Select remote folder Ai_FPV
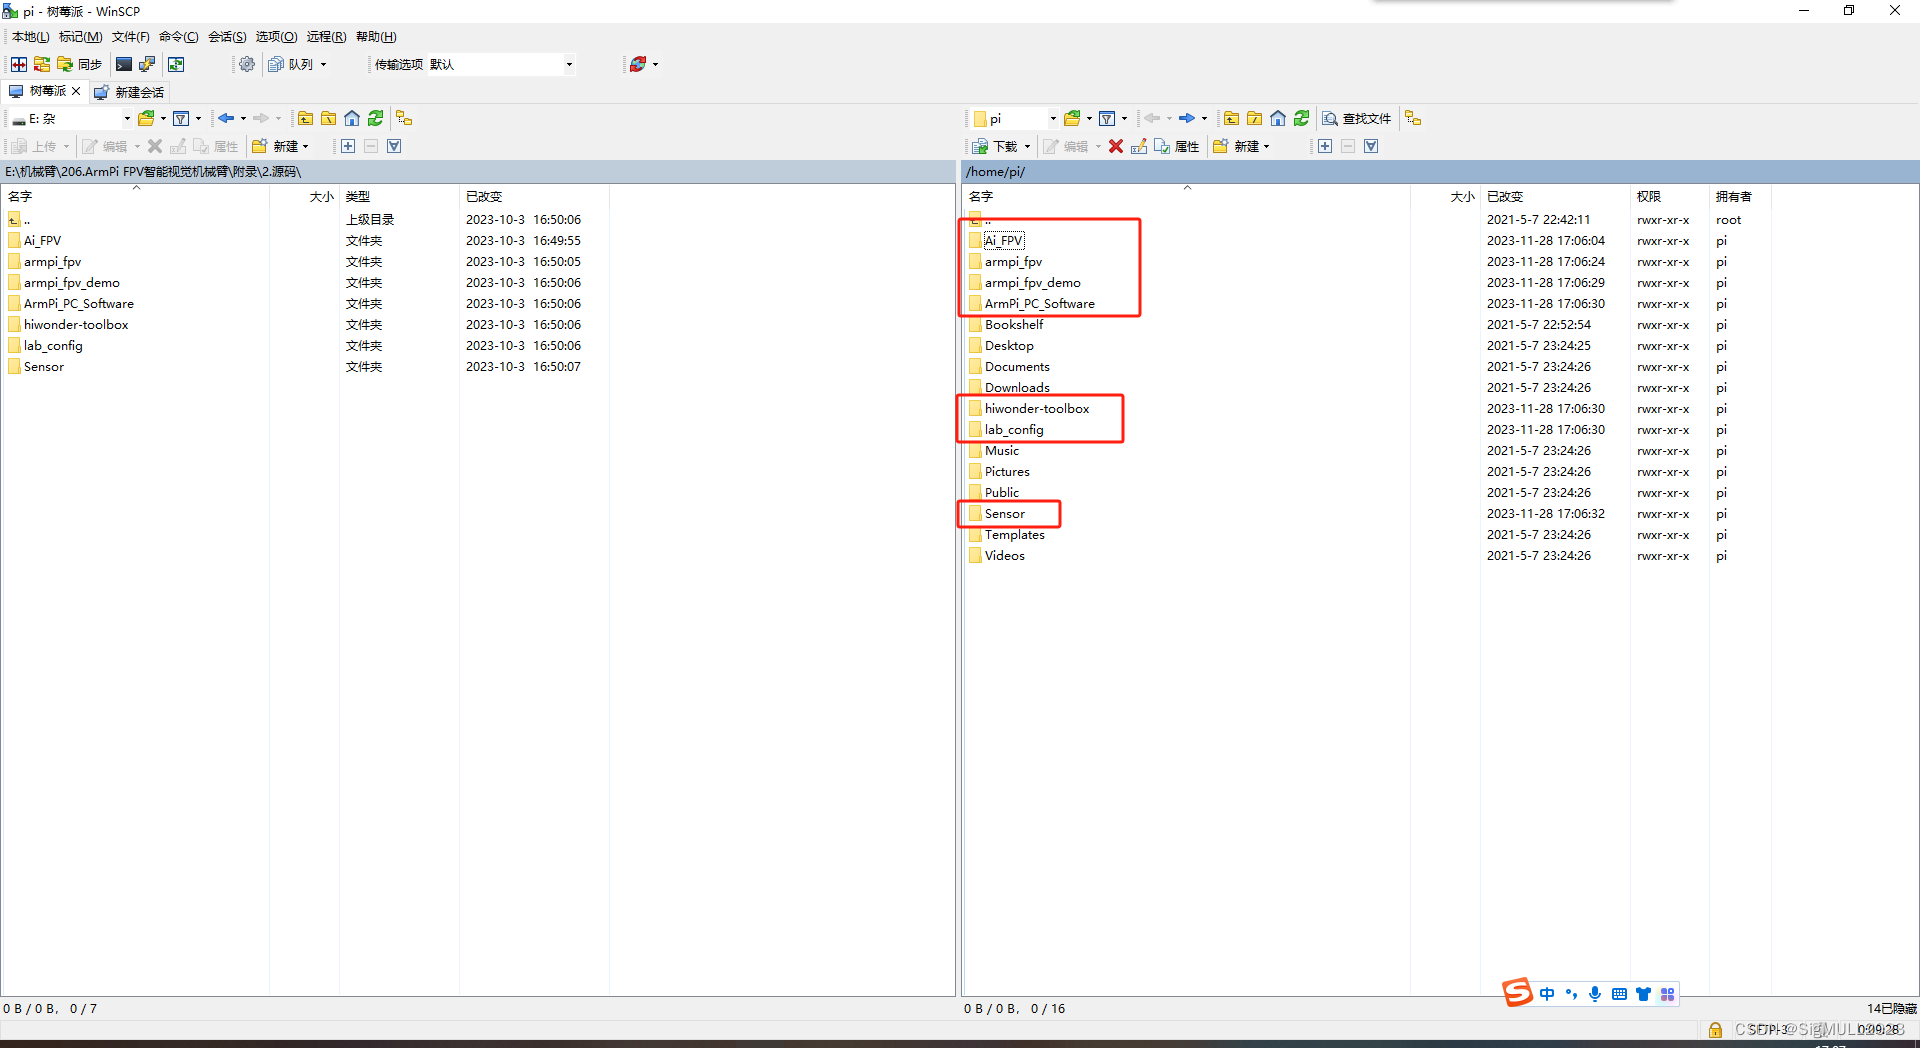Image resolution: width=1920 pixels, height=1048 pixels. [1004, 241]
